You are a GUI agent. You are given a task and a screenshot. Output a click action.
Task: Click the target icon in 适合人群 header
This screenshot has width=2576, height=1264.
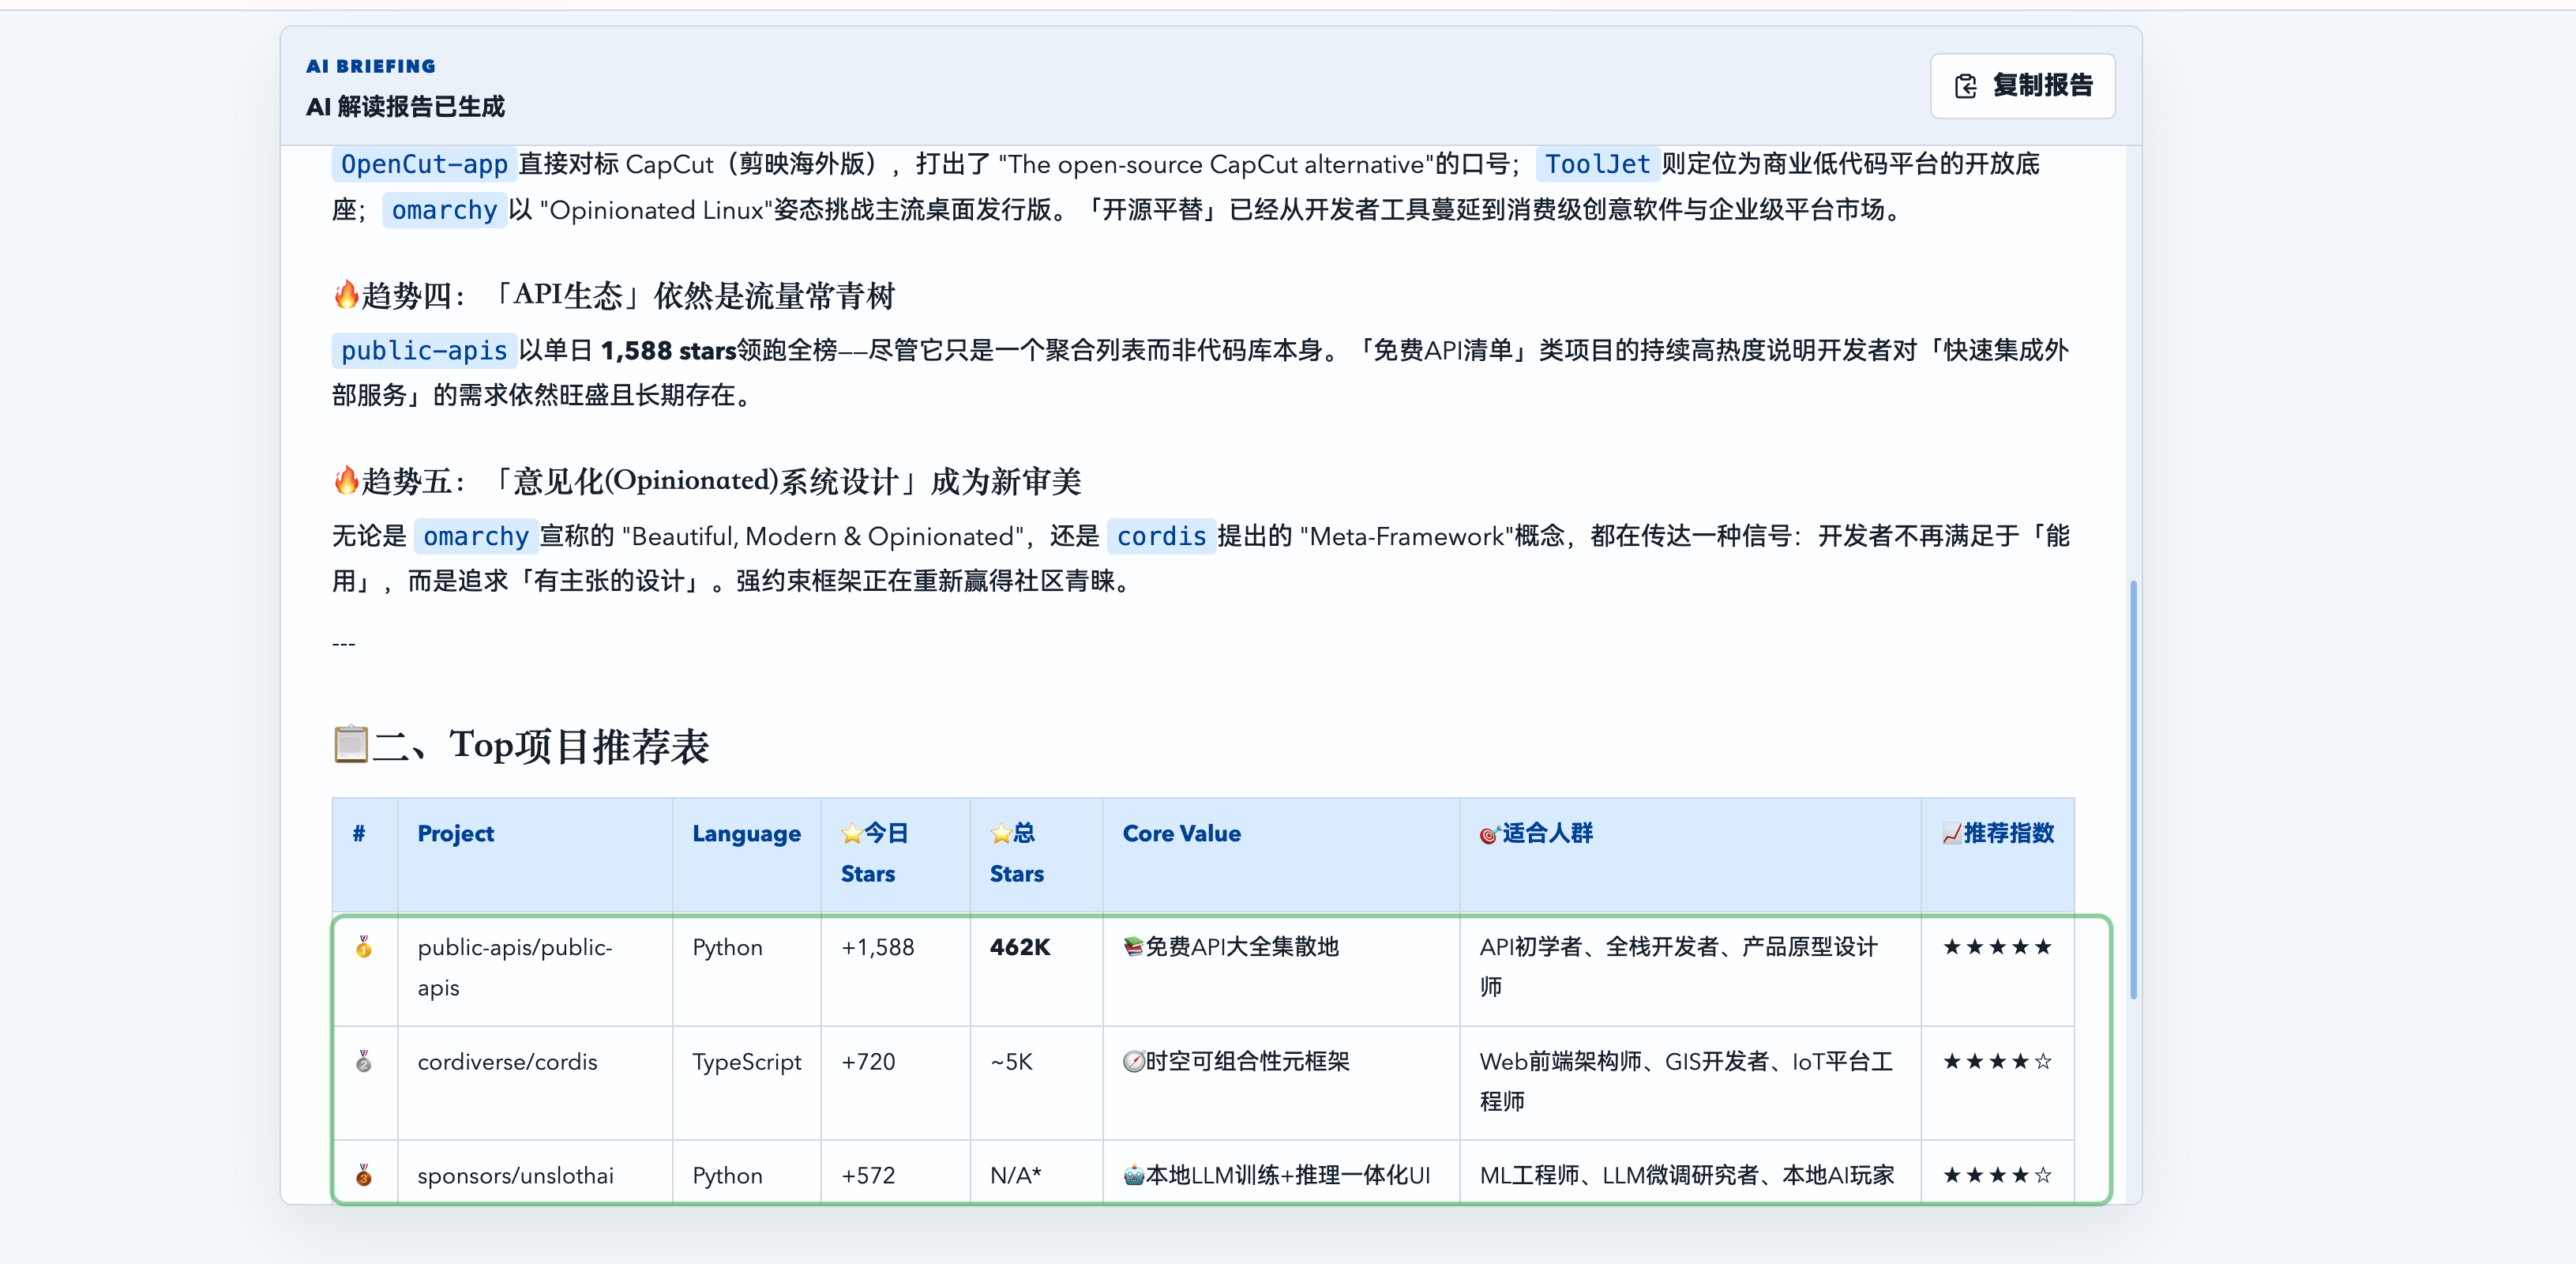click(x=1489, y=834)
